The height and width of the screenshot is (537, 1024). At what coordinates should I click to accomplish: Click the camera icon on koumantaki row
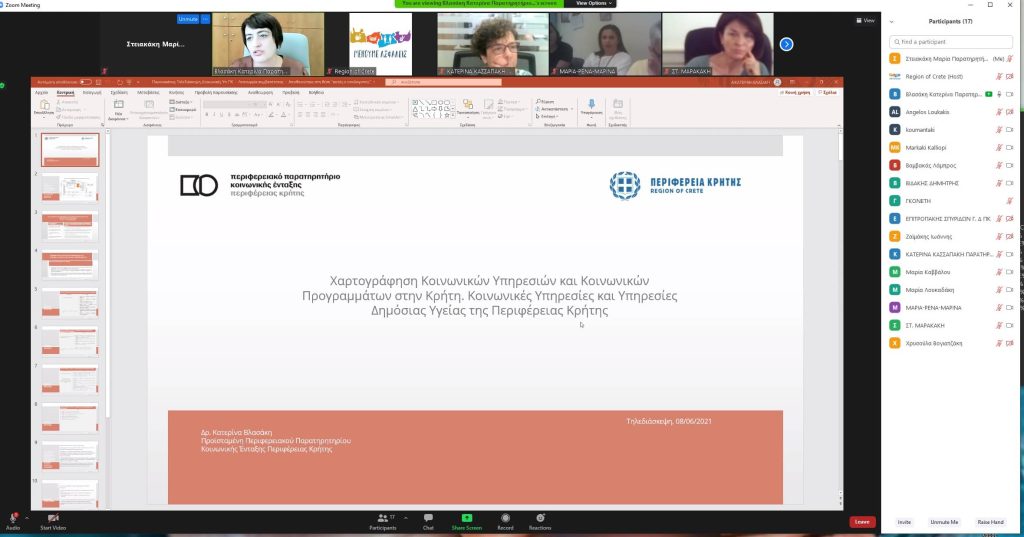tap(1010, 129)
